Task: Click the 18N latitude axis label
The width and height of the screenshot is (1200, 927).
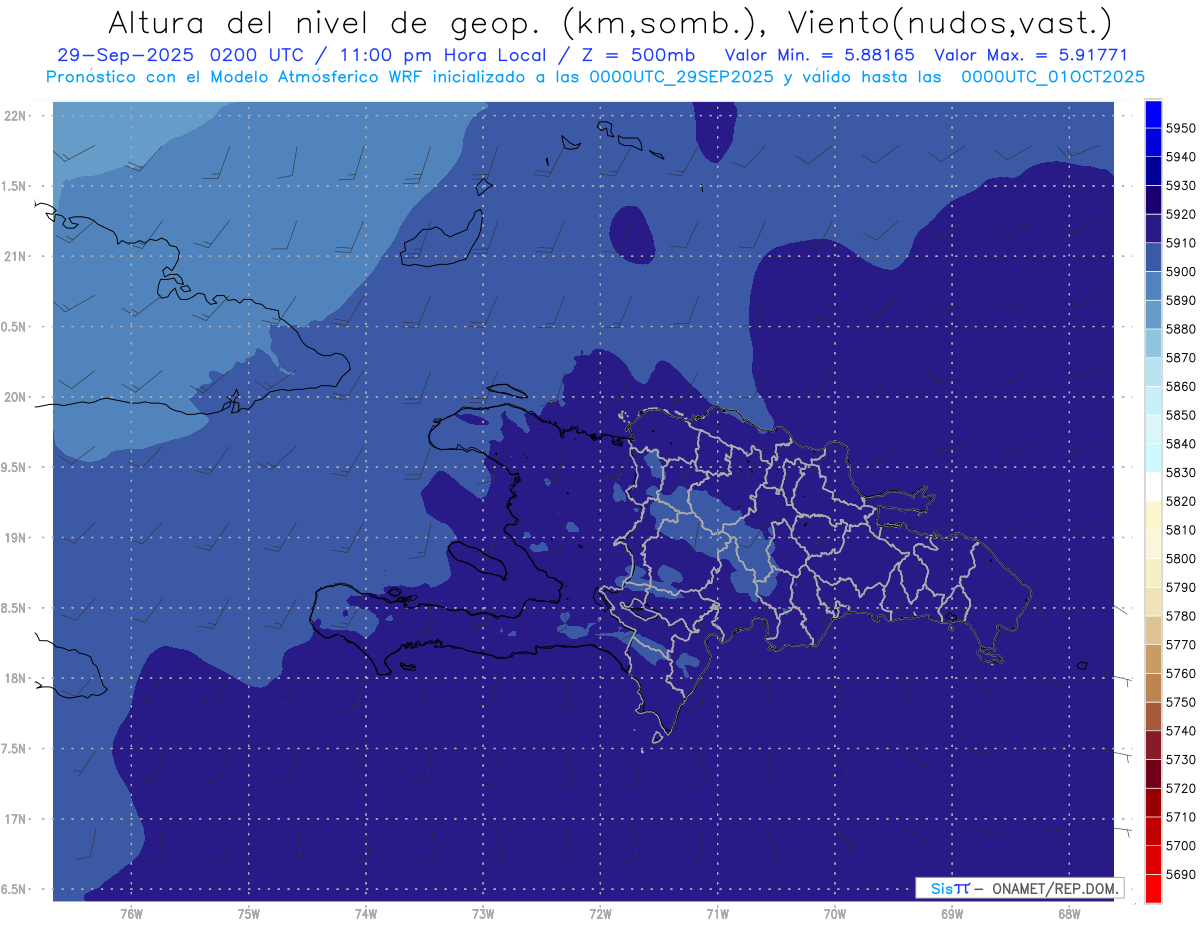Action: [16, 678]
